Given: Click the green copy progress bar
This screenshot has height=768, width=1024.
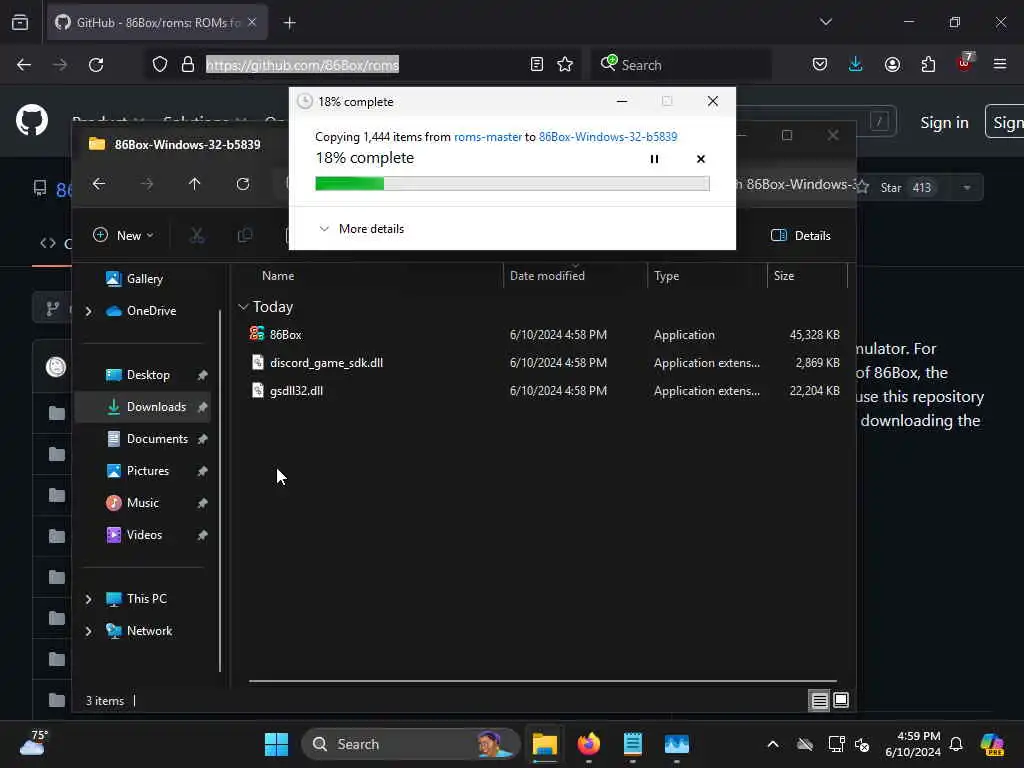Looking at the screenshot, I should pos(512,184).
